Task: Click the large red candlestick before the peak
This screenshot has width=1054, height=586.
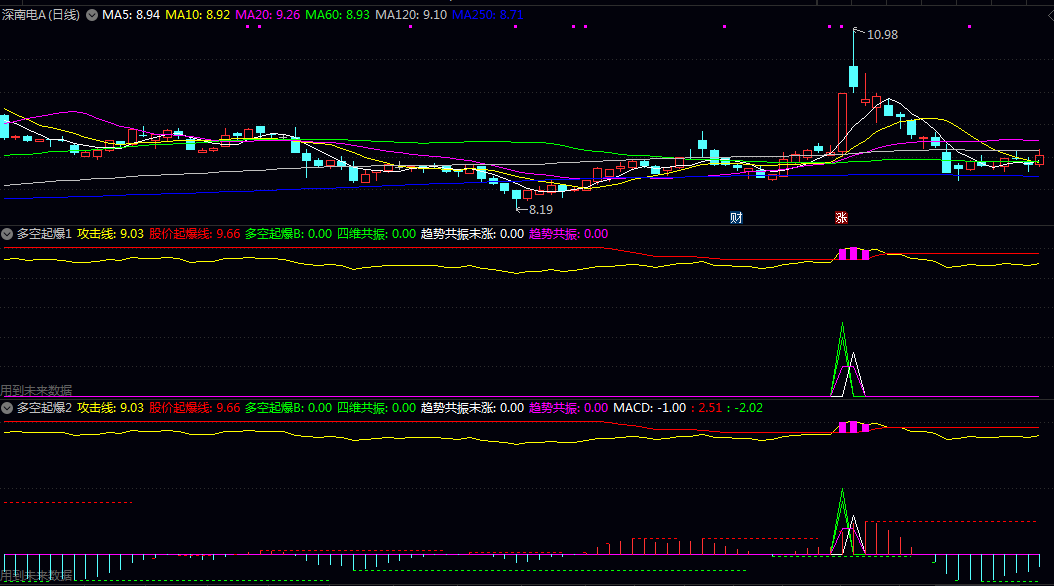Action: pyautogui.click(x=842, y=123)
